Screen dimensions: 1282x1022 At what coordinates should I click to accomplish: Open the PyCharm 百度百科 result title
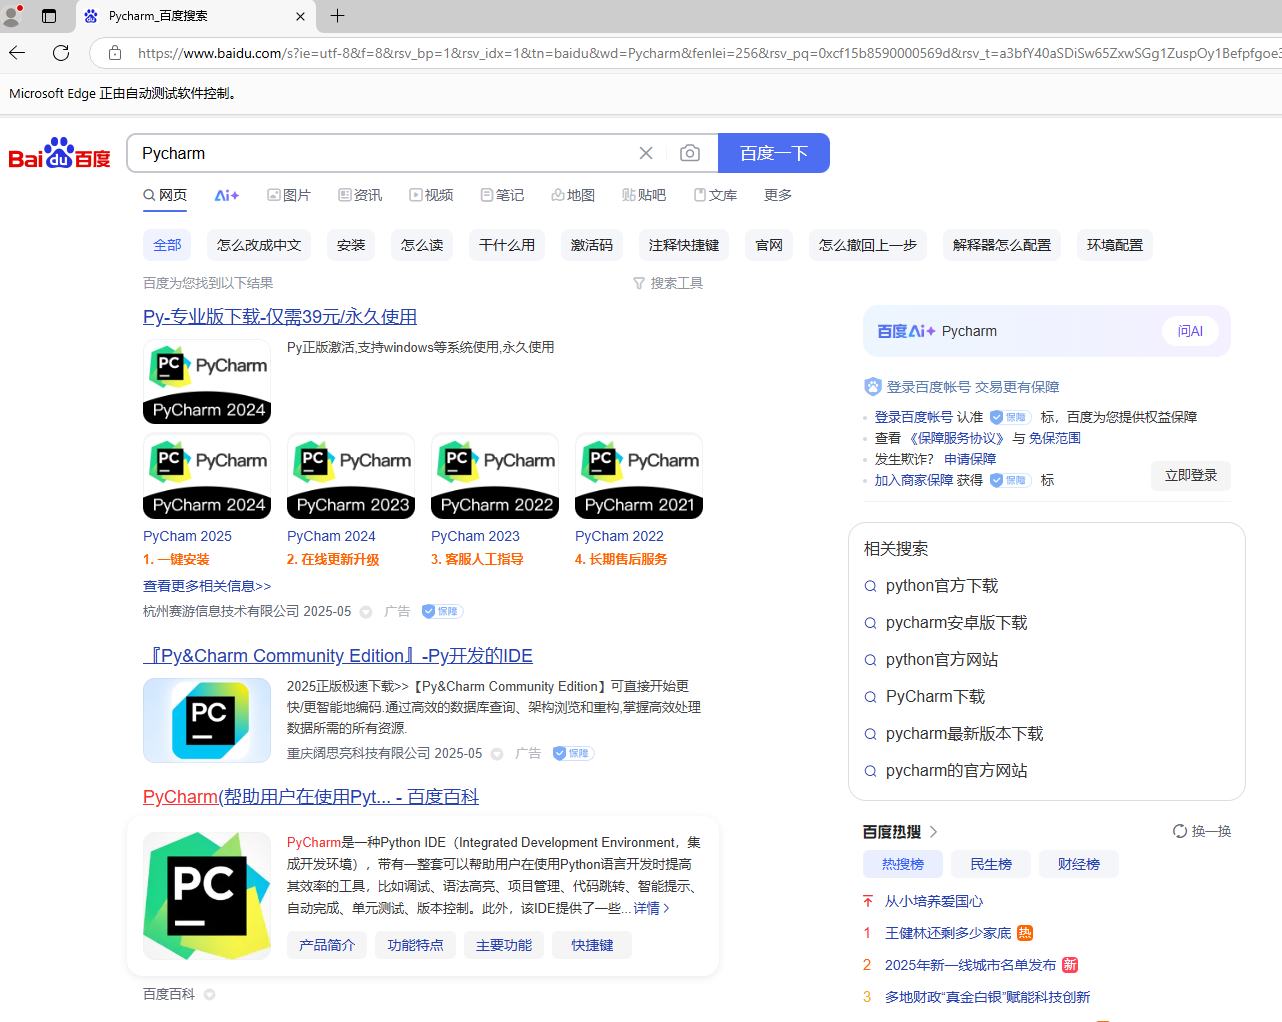[311, 797]
